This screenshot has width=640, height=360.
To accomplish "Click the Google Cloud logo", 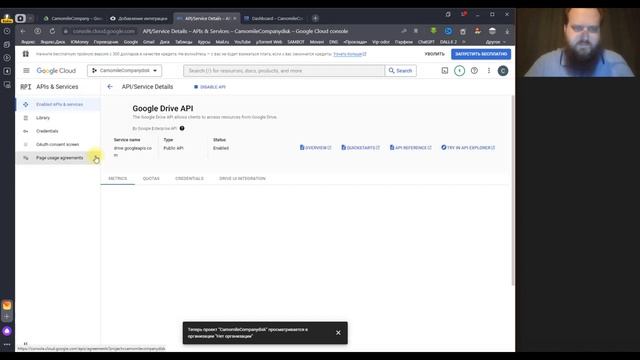I will click(56, 71).
